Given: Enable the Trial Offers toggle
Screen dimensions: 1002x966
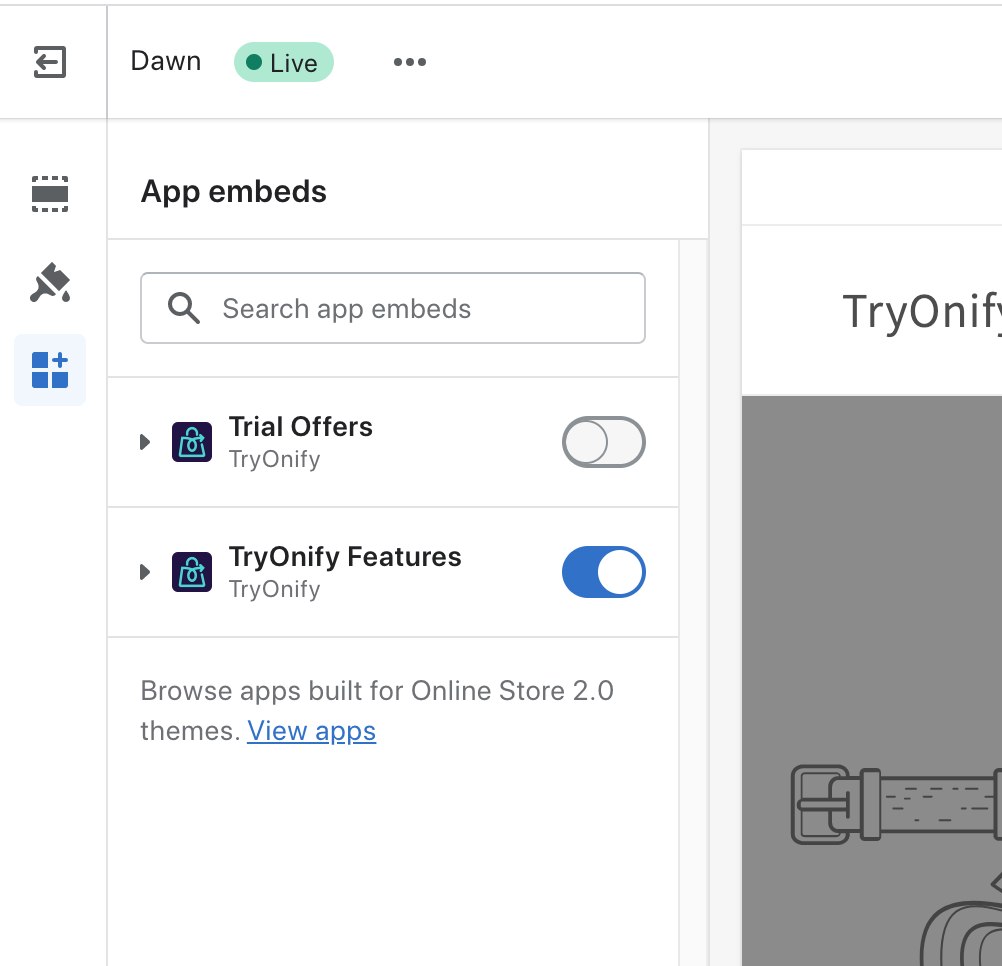Looking at the screenshot, I should (604, 442).
